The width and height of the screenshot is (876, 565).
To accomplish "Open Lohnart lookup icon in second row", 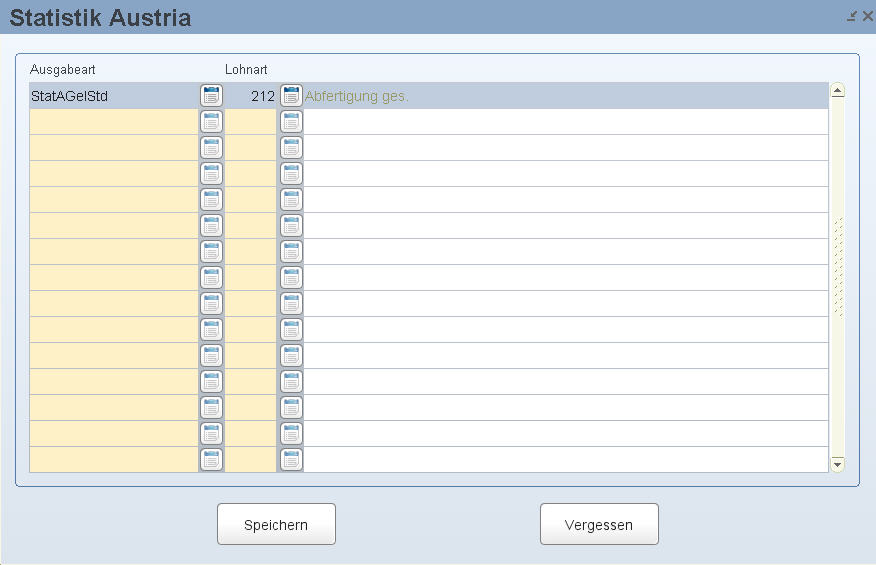I will (291, 122).
